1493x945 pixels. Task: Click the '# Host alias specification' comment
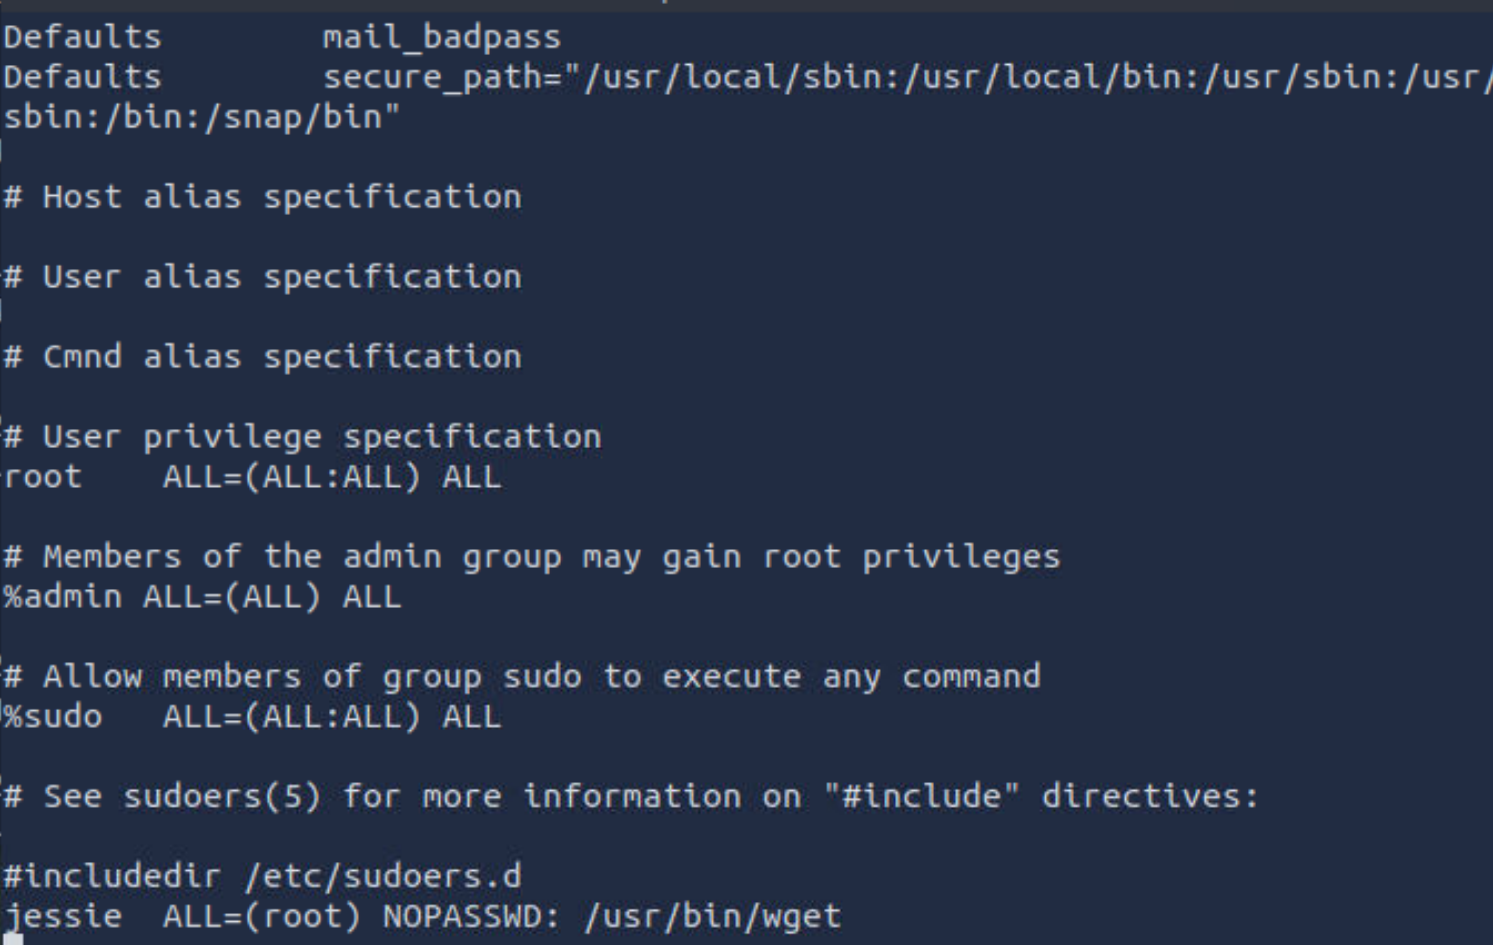pyautogui.click(x=262, y=197)
